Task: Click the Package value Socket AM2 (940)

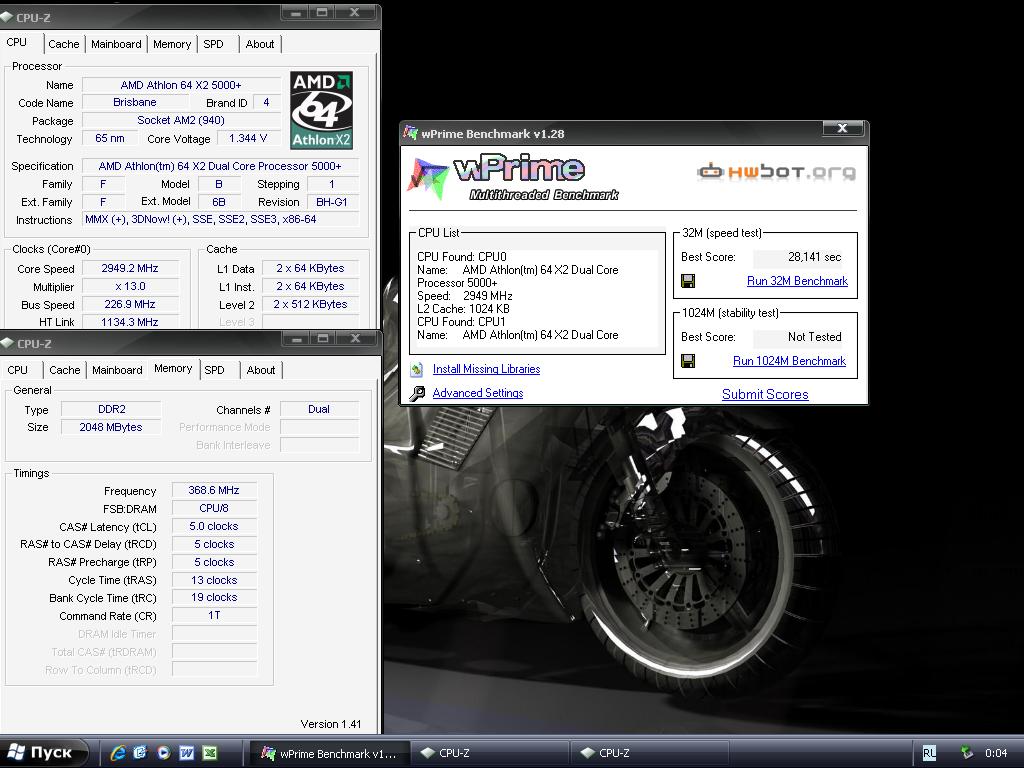Action: [x=181, y=120]
